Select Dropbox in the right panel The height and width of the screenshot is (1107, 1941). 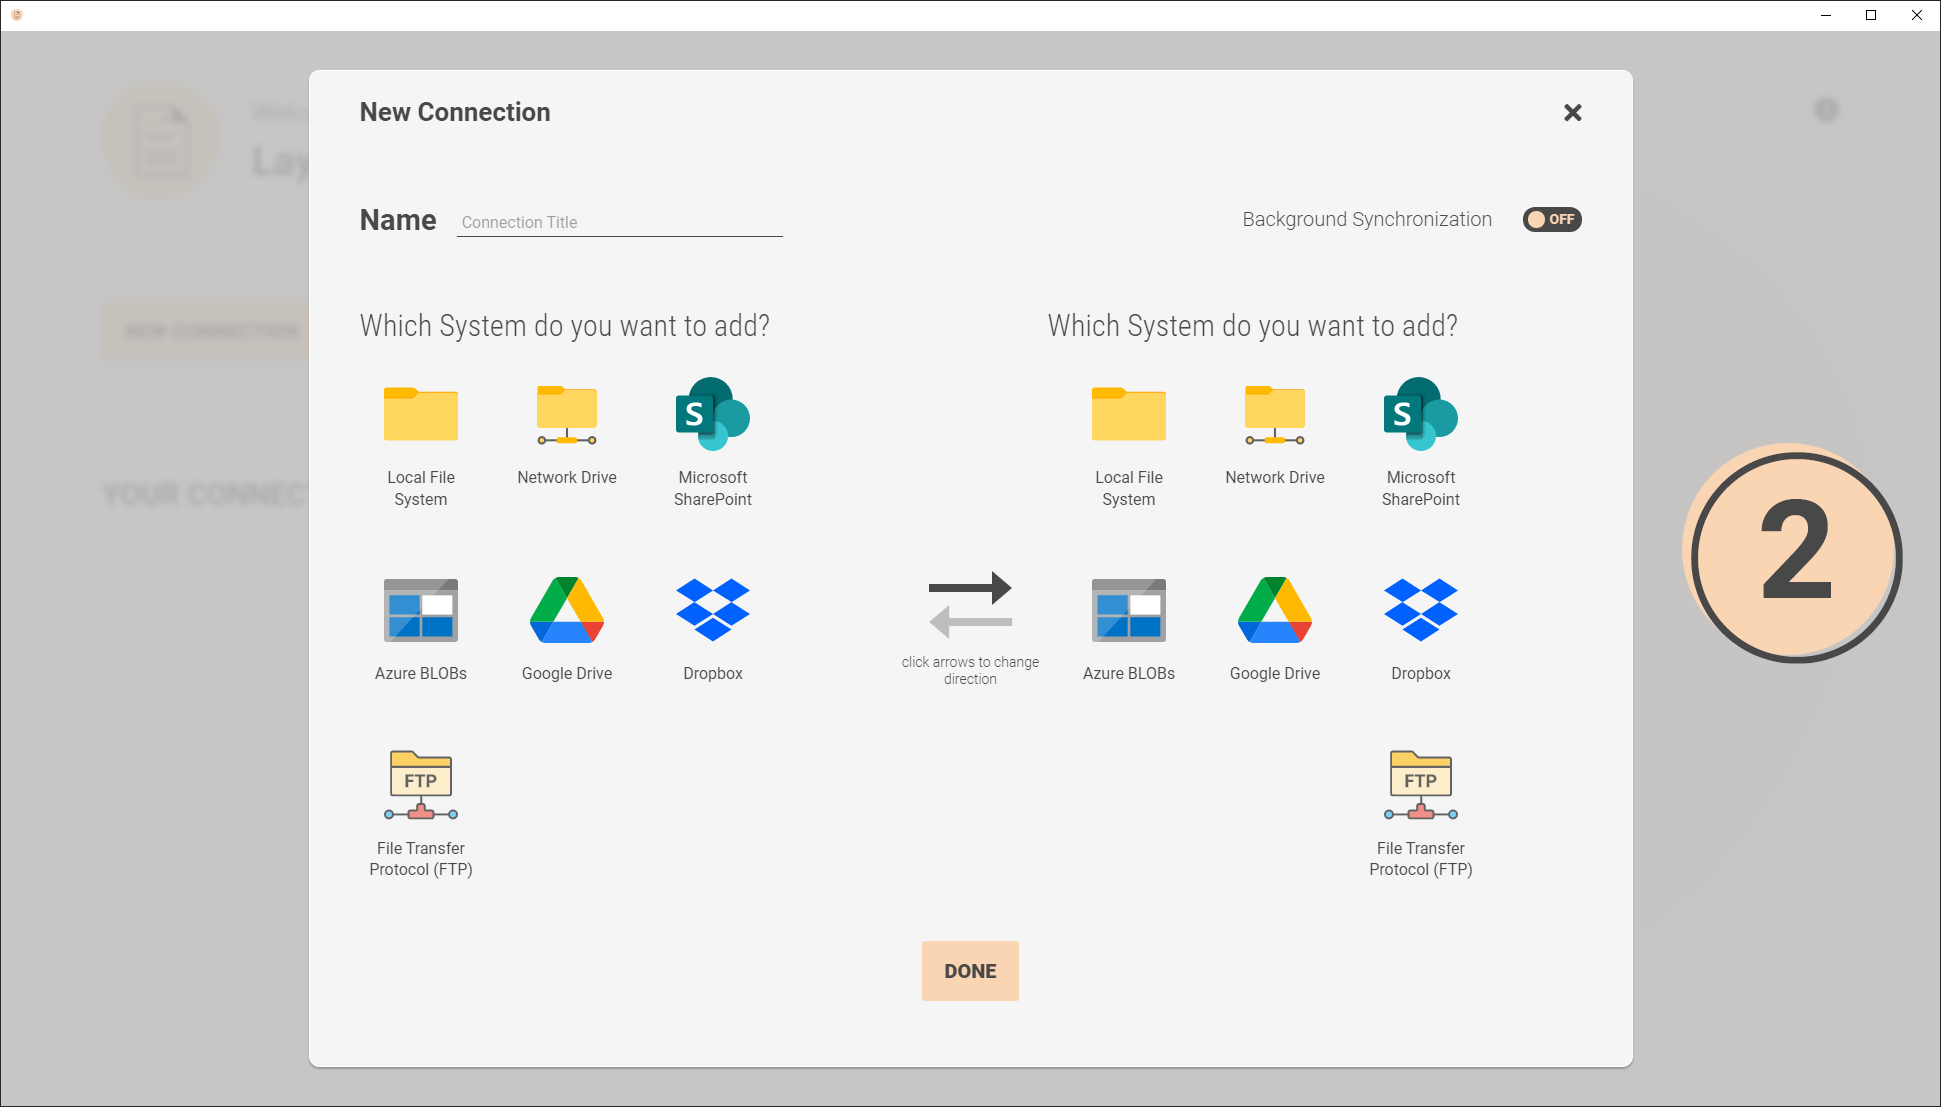pos(1421,610)
